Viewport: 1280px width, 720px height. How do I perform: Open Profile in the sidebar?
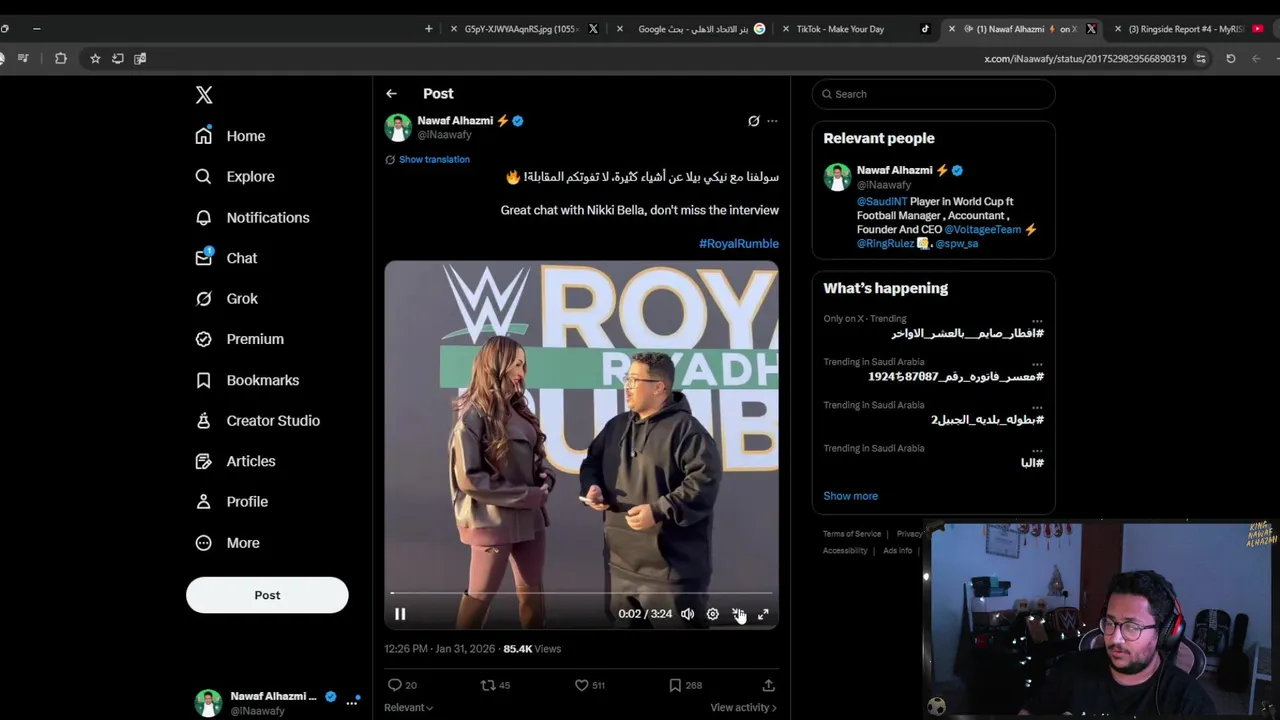point(232,501)
